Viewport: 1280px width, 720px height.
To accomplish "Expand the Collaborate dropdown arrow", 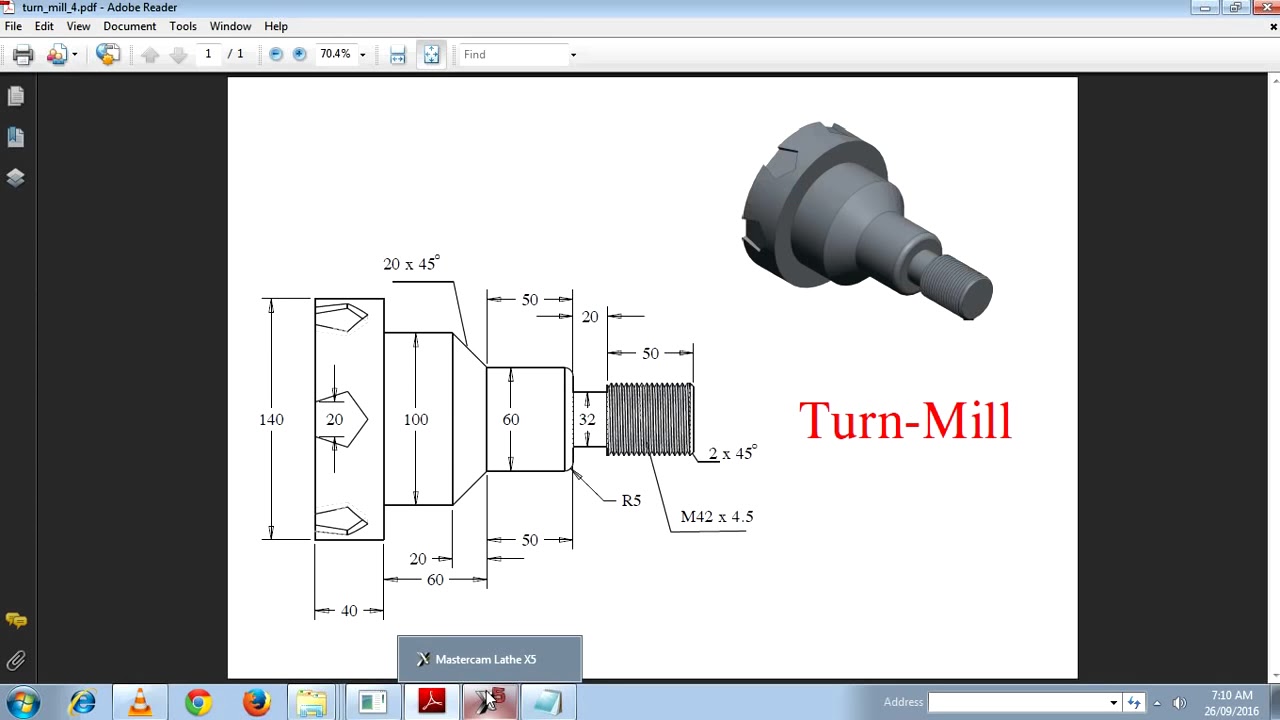I will (74, 55).
